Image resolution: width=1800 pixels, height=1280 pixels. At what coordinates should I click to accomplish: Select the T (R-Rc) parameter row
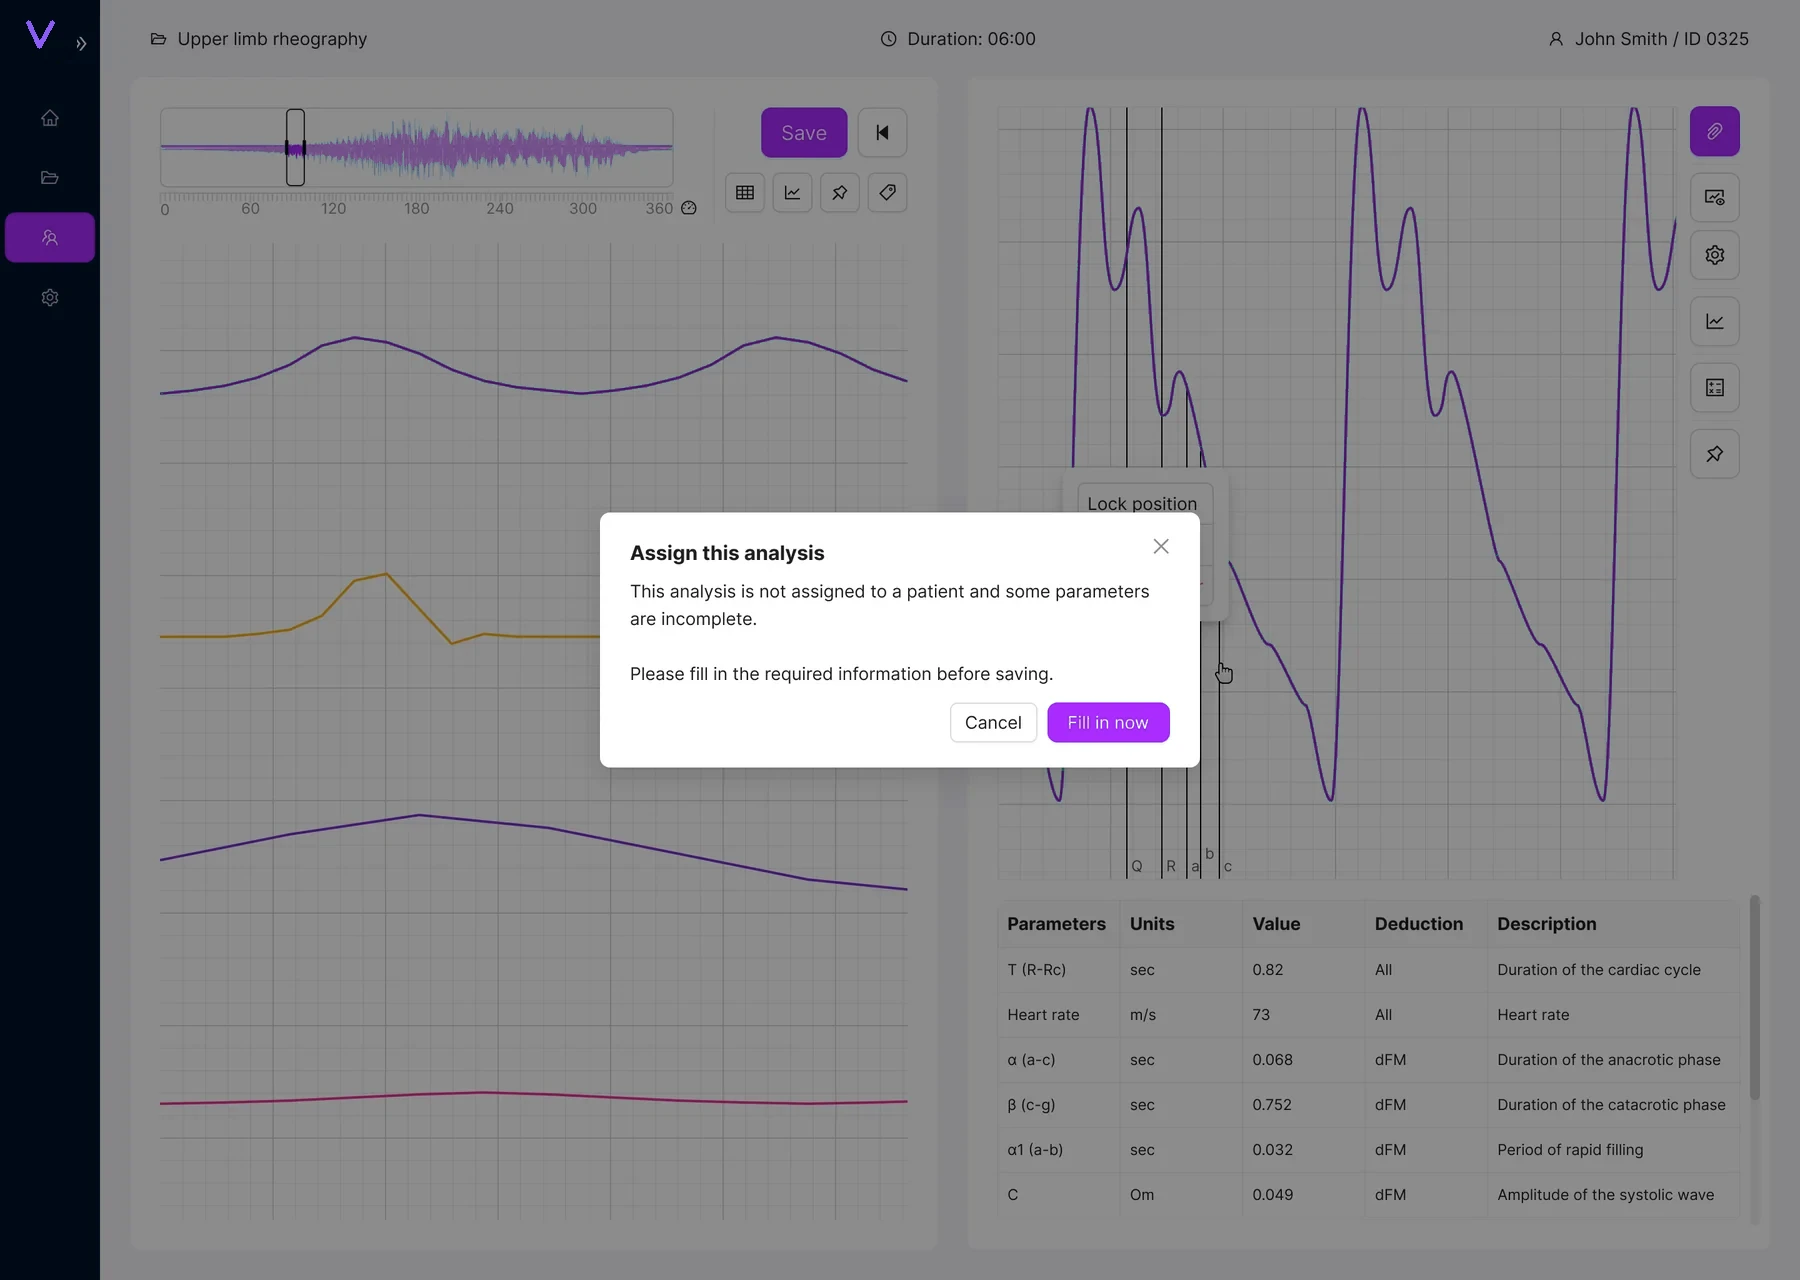coord(1368,970)
